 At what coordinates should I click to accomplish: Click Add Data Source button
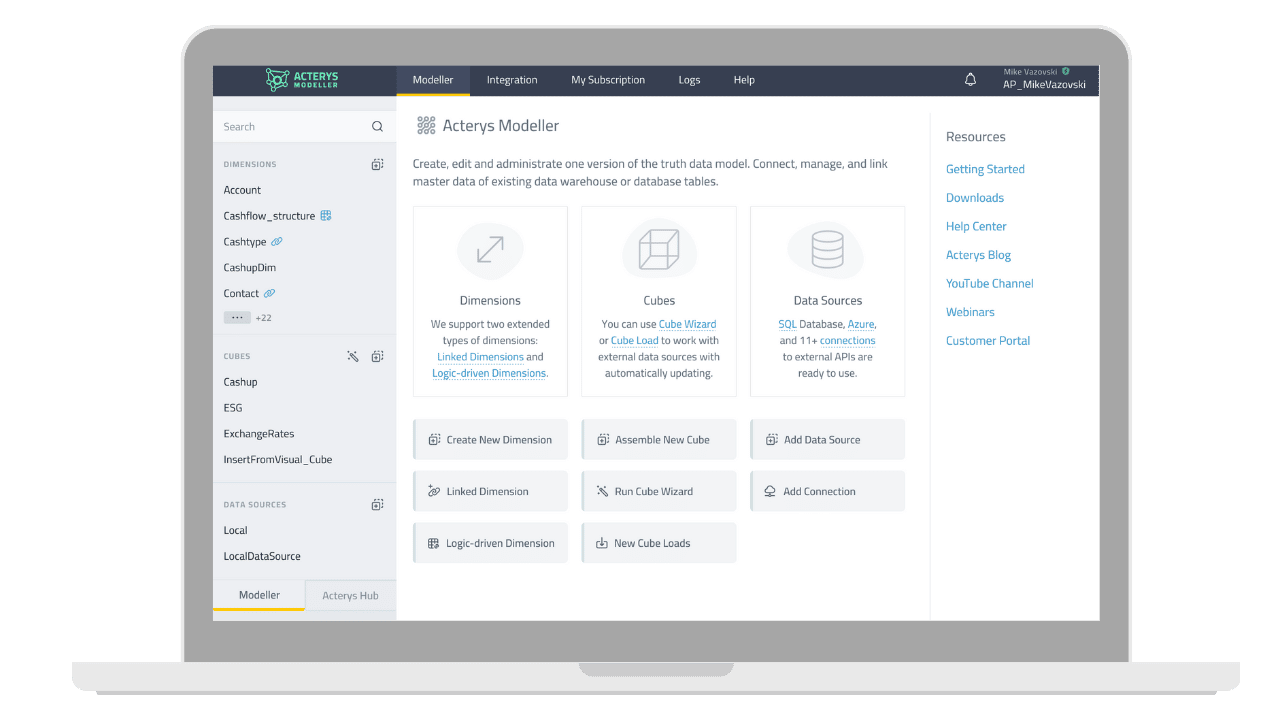[827, 440]
